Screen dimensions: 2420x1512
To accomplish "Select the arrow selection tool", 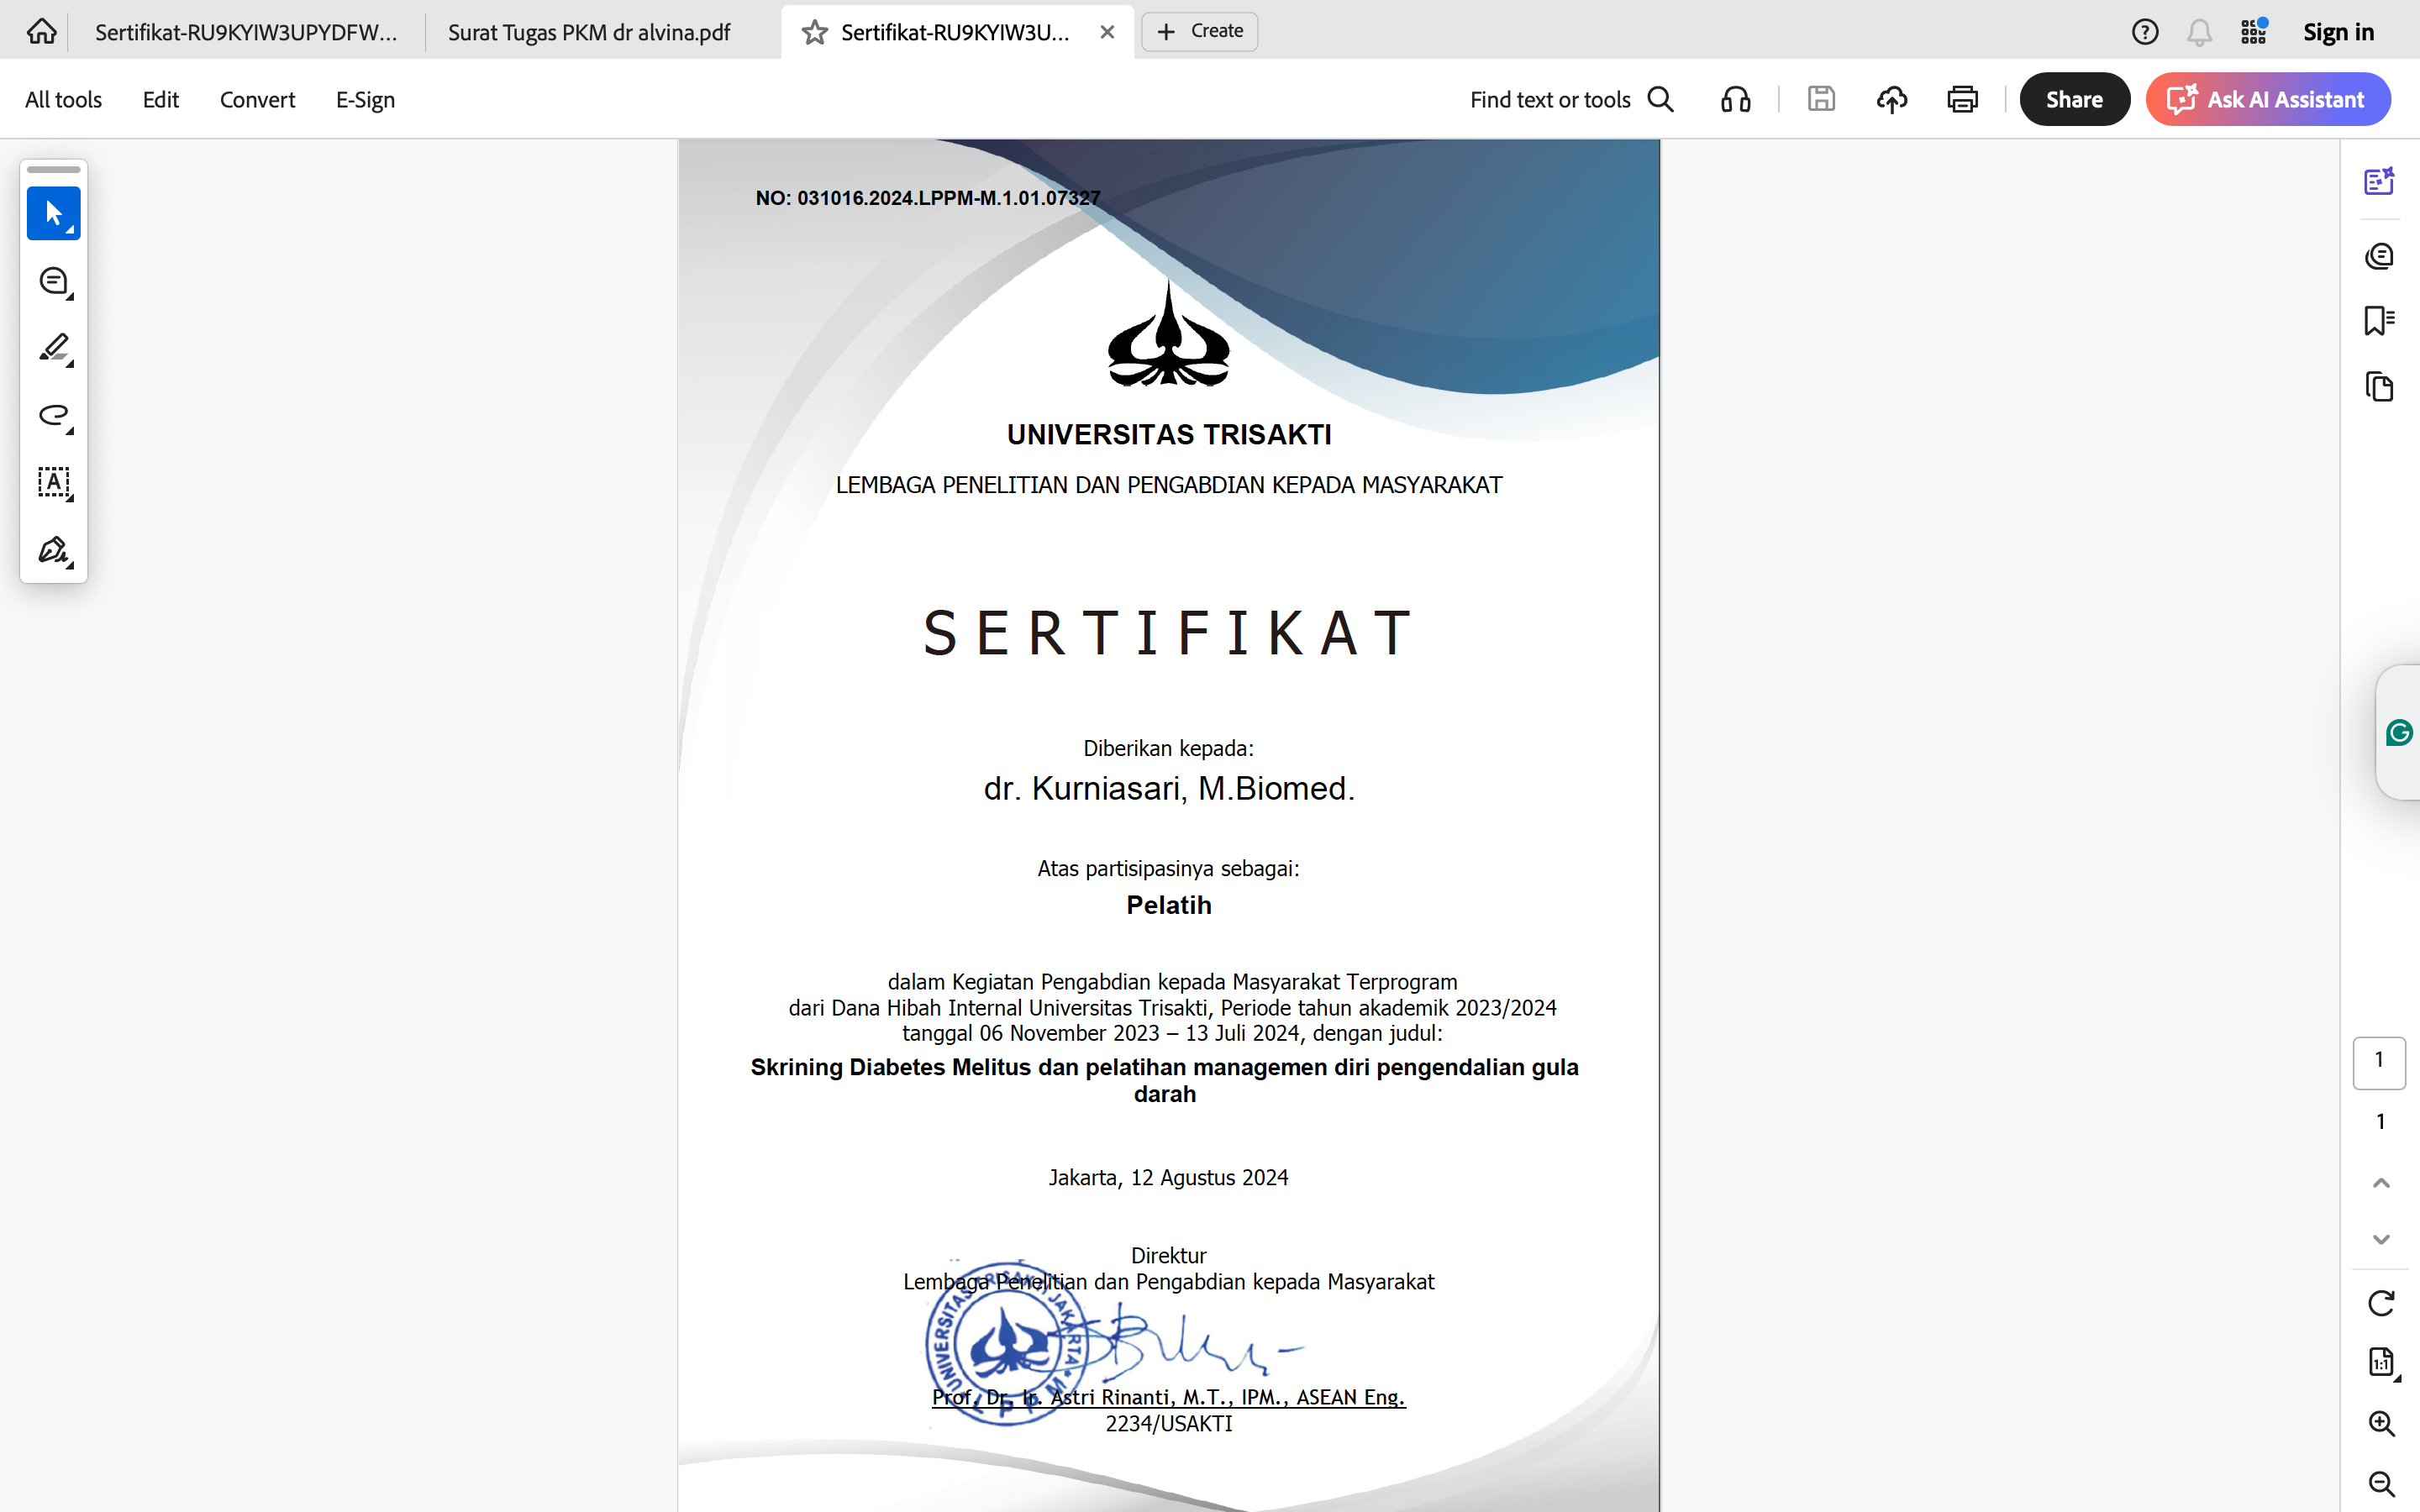I will tap(53, 213).
